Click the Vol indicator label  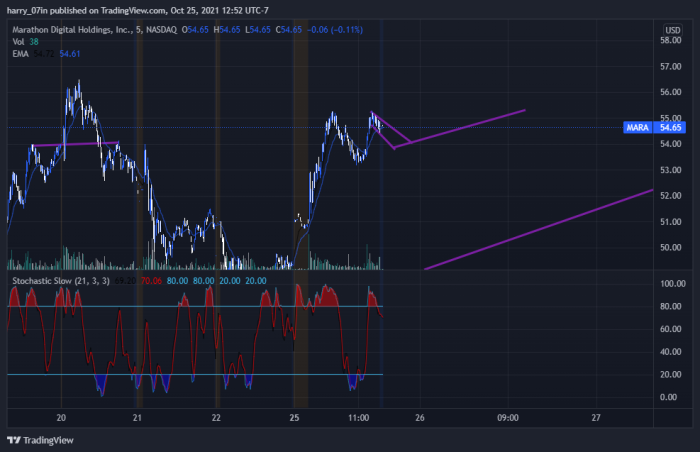click(18, 42)
